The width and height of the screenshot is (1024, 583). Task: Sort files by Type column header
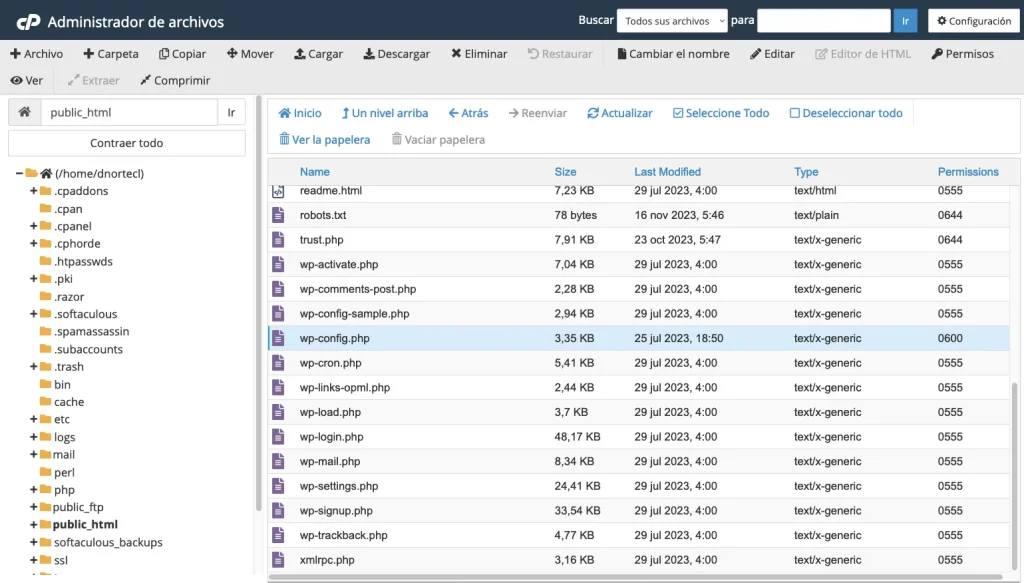click(806, 172)
